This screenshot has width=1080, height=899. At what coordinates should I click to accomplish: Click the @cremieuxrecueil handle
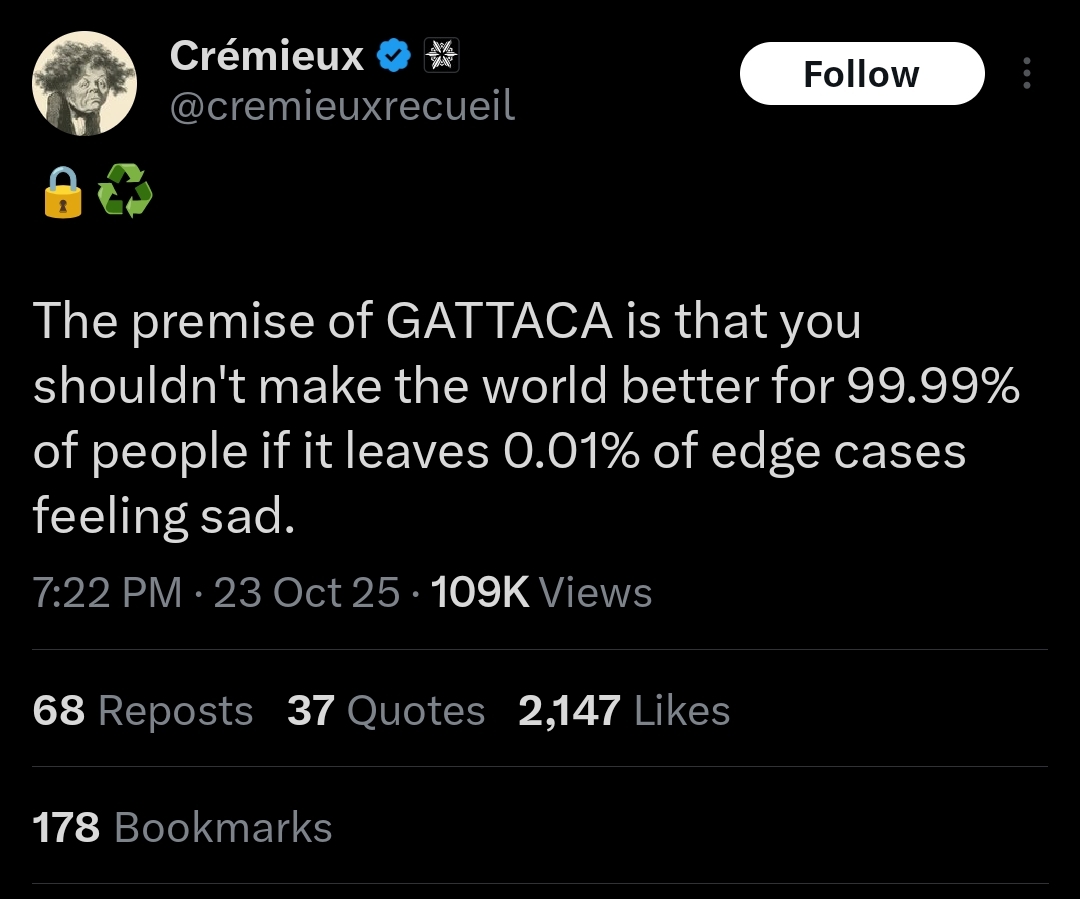coord(342,104)
